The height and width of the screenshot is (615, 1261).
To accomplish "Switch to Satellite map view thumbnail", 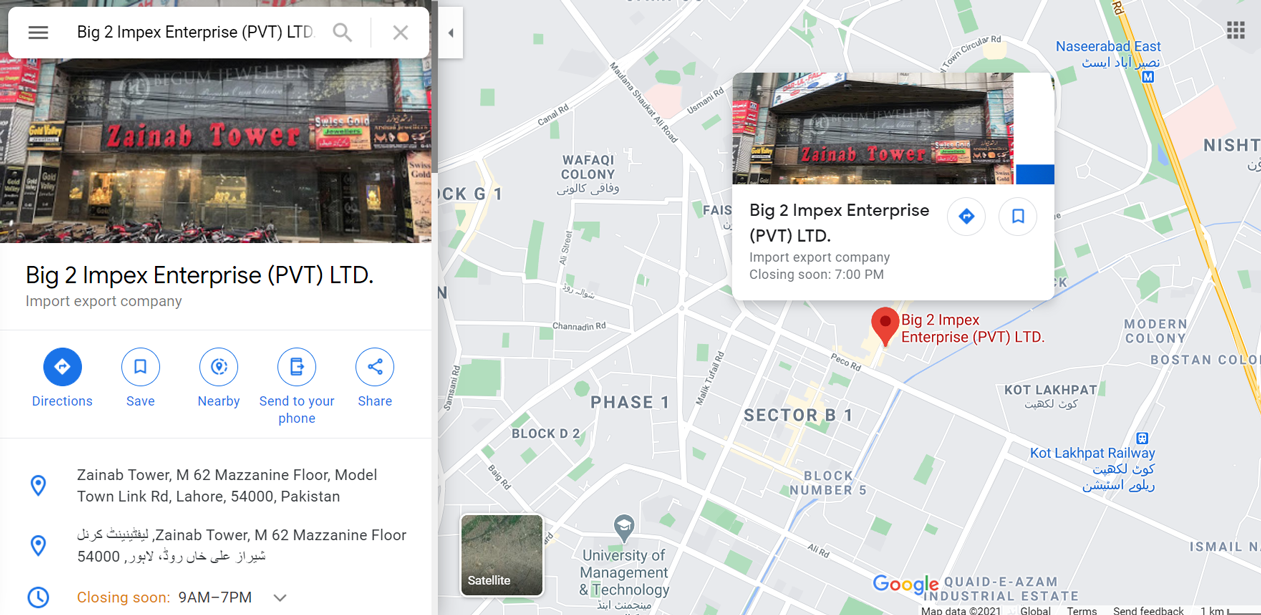I will [x=502, y=555].
